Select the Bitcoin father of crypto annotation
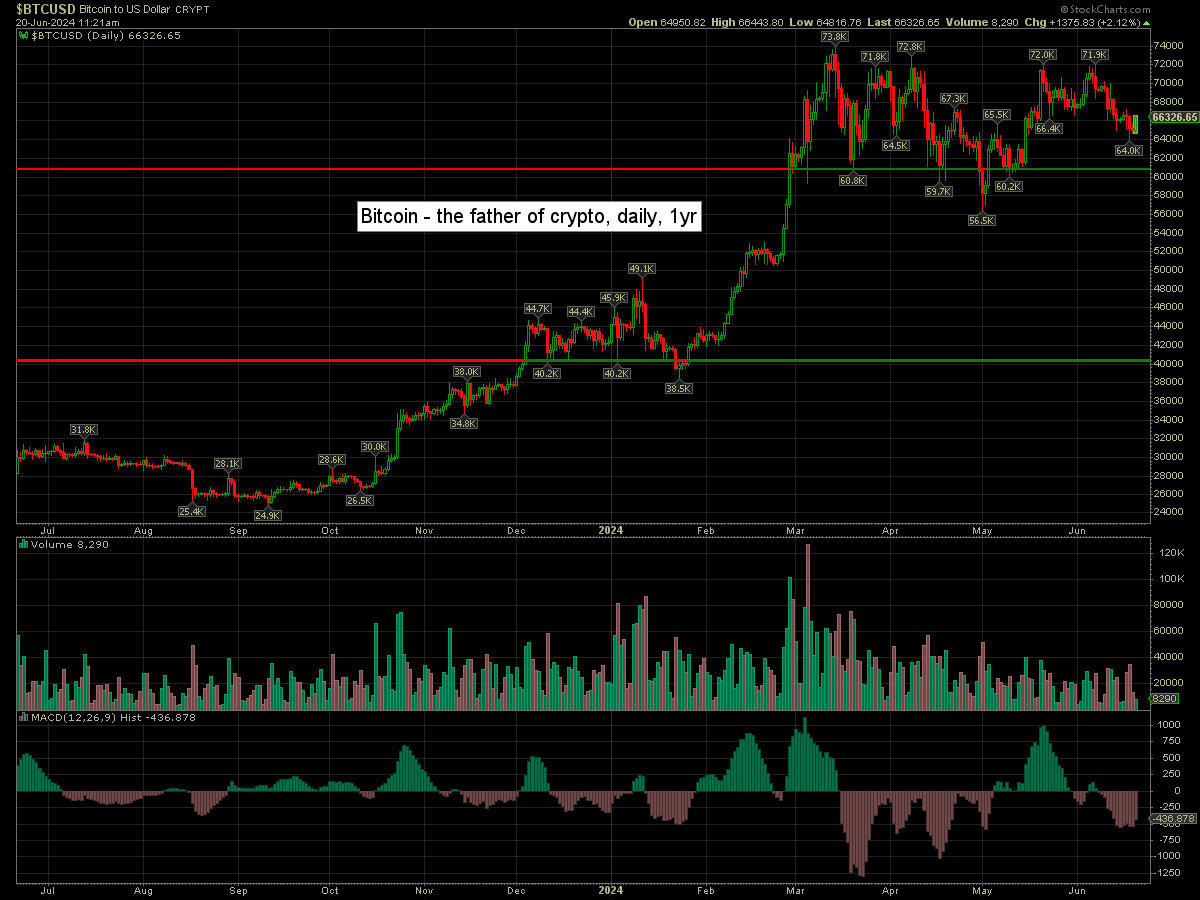The height and width of the screenshot is (900, 1200). click(529, 217)
